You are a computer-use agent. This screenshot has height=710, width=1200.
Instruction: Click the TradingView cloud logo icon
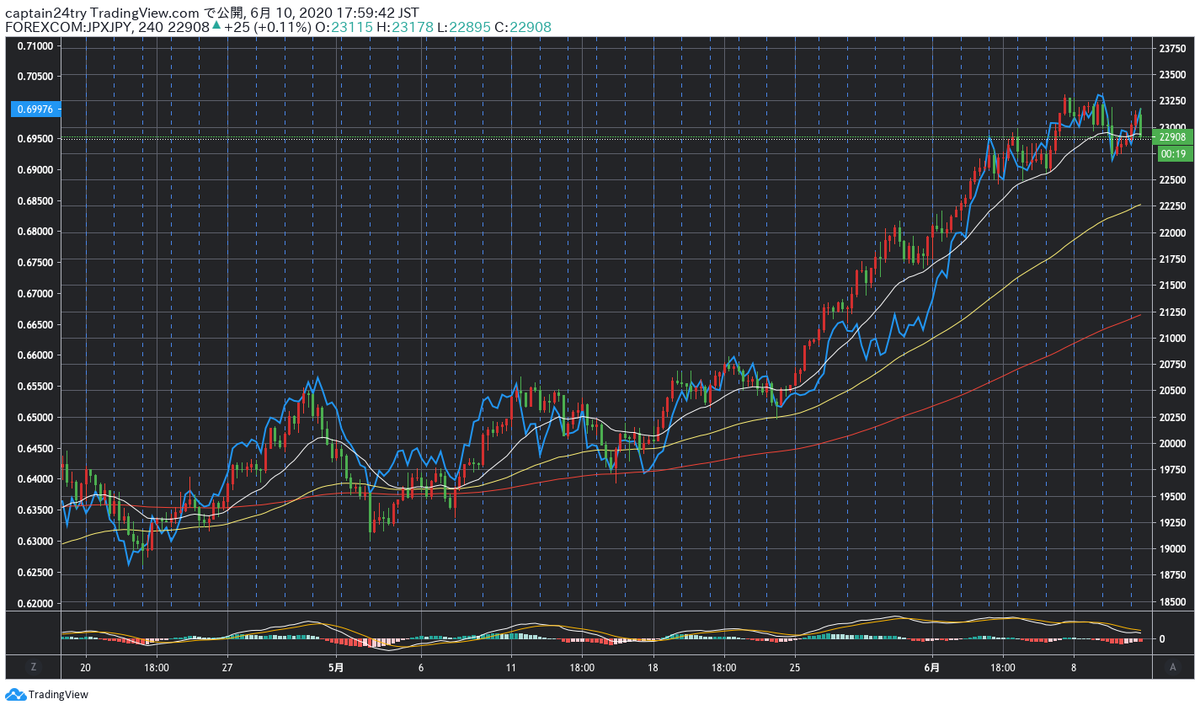tap(15, 695)
